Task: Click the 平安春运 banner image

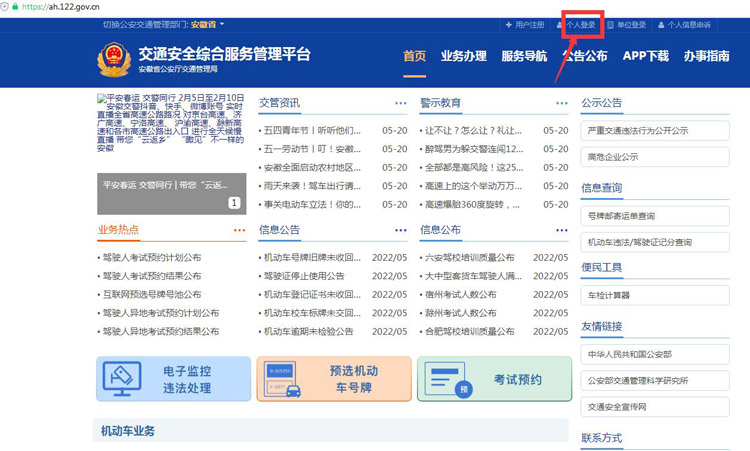Action: tap(171, 123)
